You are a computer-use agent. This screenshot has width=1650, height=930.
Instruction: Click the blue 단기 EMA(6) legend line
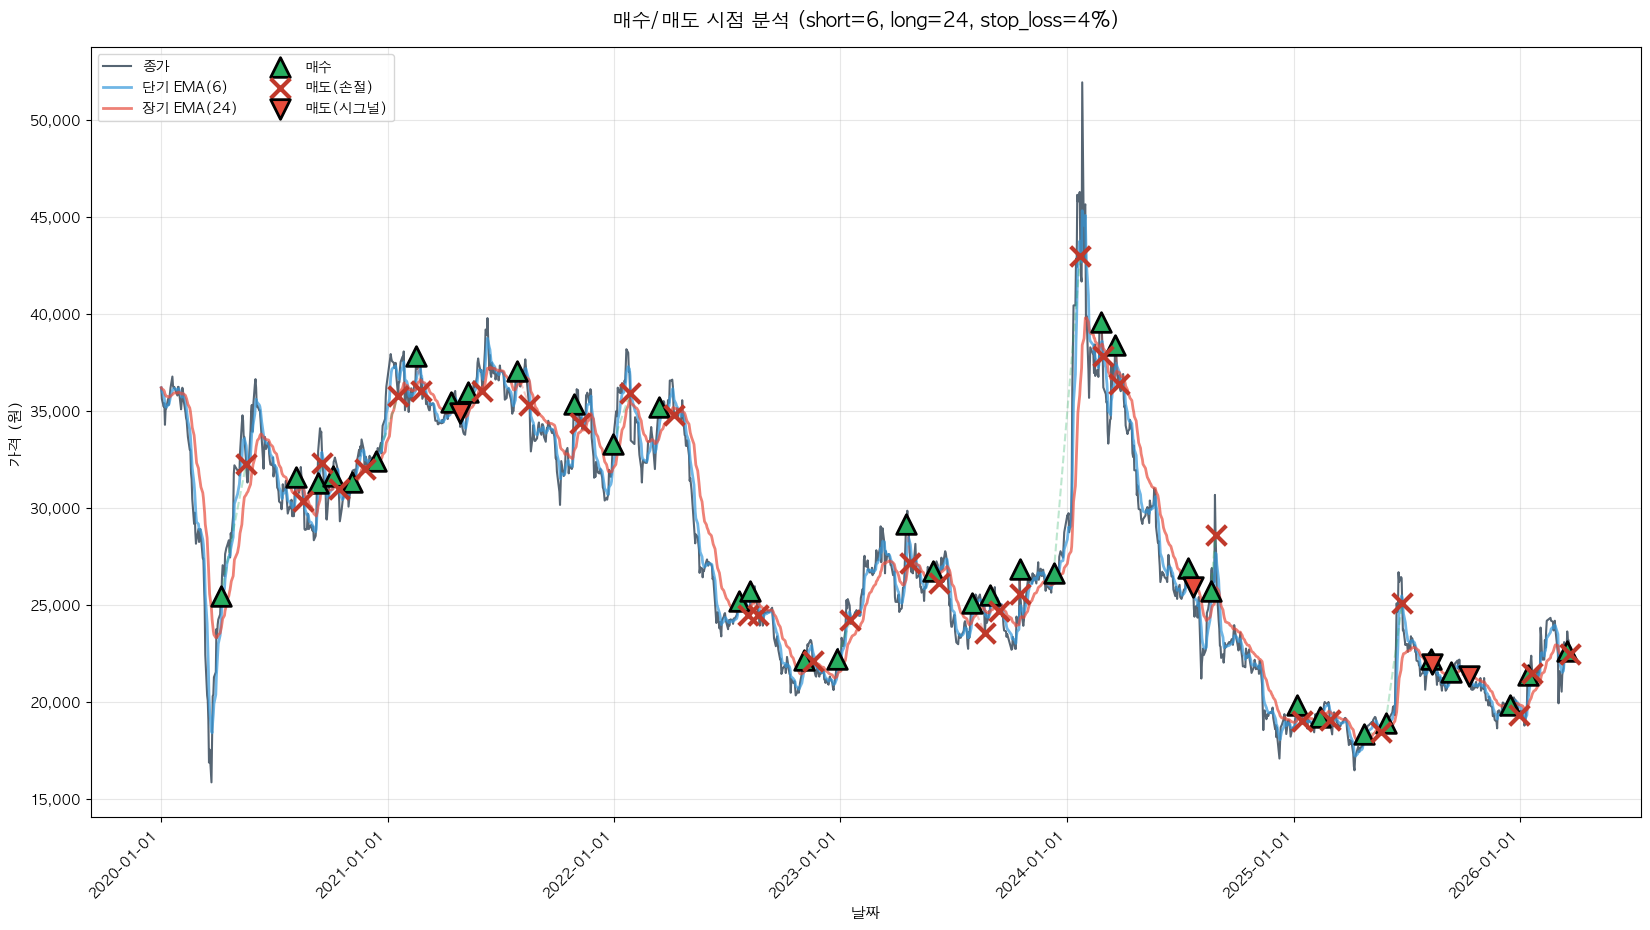pyautogui.click(x=118, y=87)
